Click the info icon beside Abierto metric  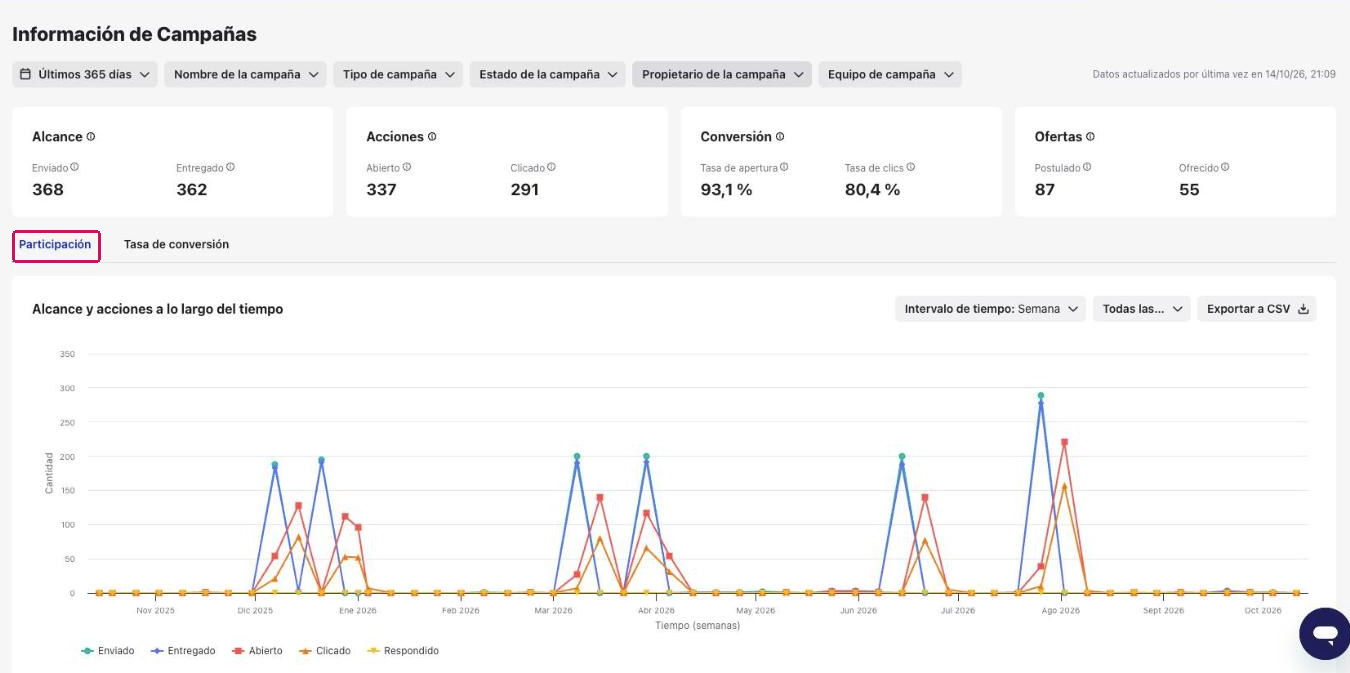pos(407,168)
